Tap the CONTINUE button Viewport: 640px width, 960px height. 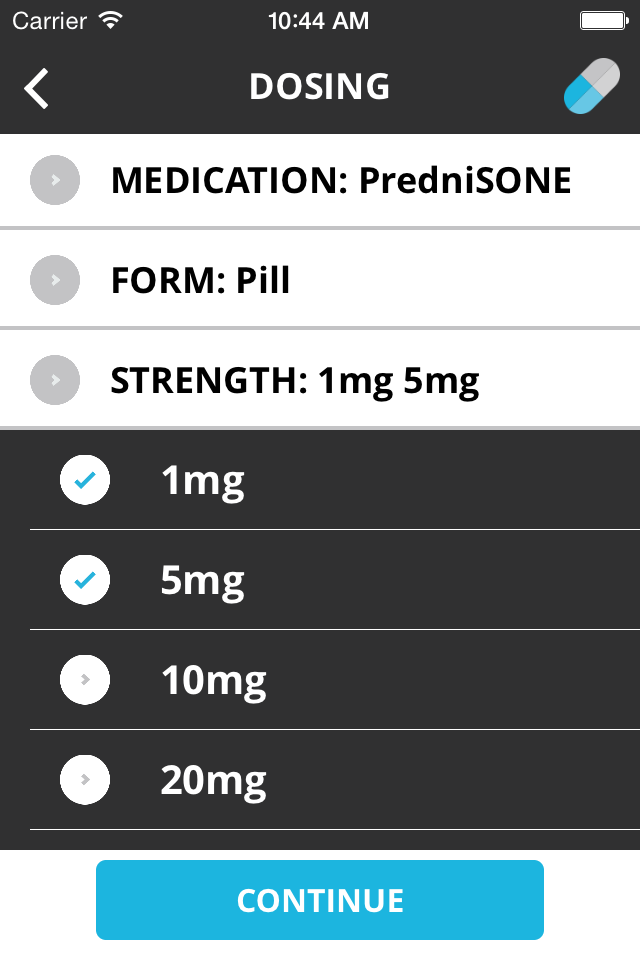pos(320,900)
